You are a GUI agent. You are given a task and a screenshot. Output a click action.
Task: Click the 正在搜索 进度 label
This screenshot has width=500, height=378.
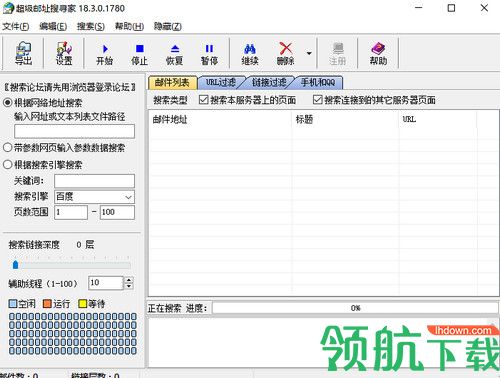[x=177, y=308]
